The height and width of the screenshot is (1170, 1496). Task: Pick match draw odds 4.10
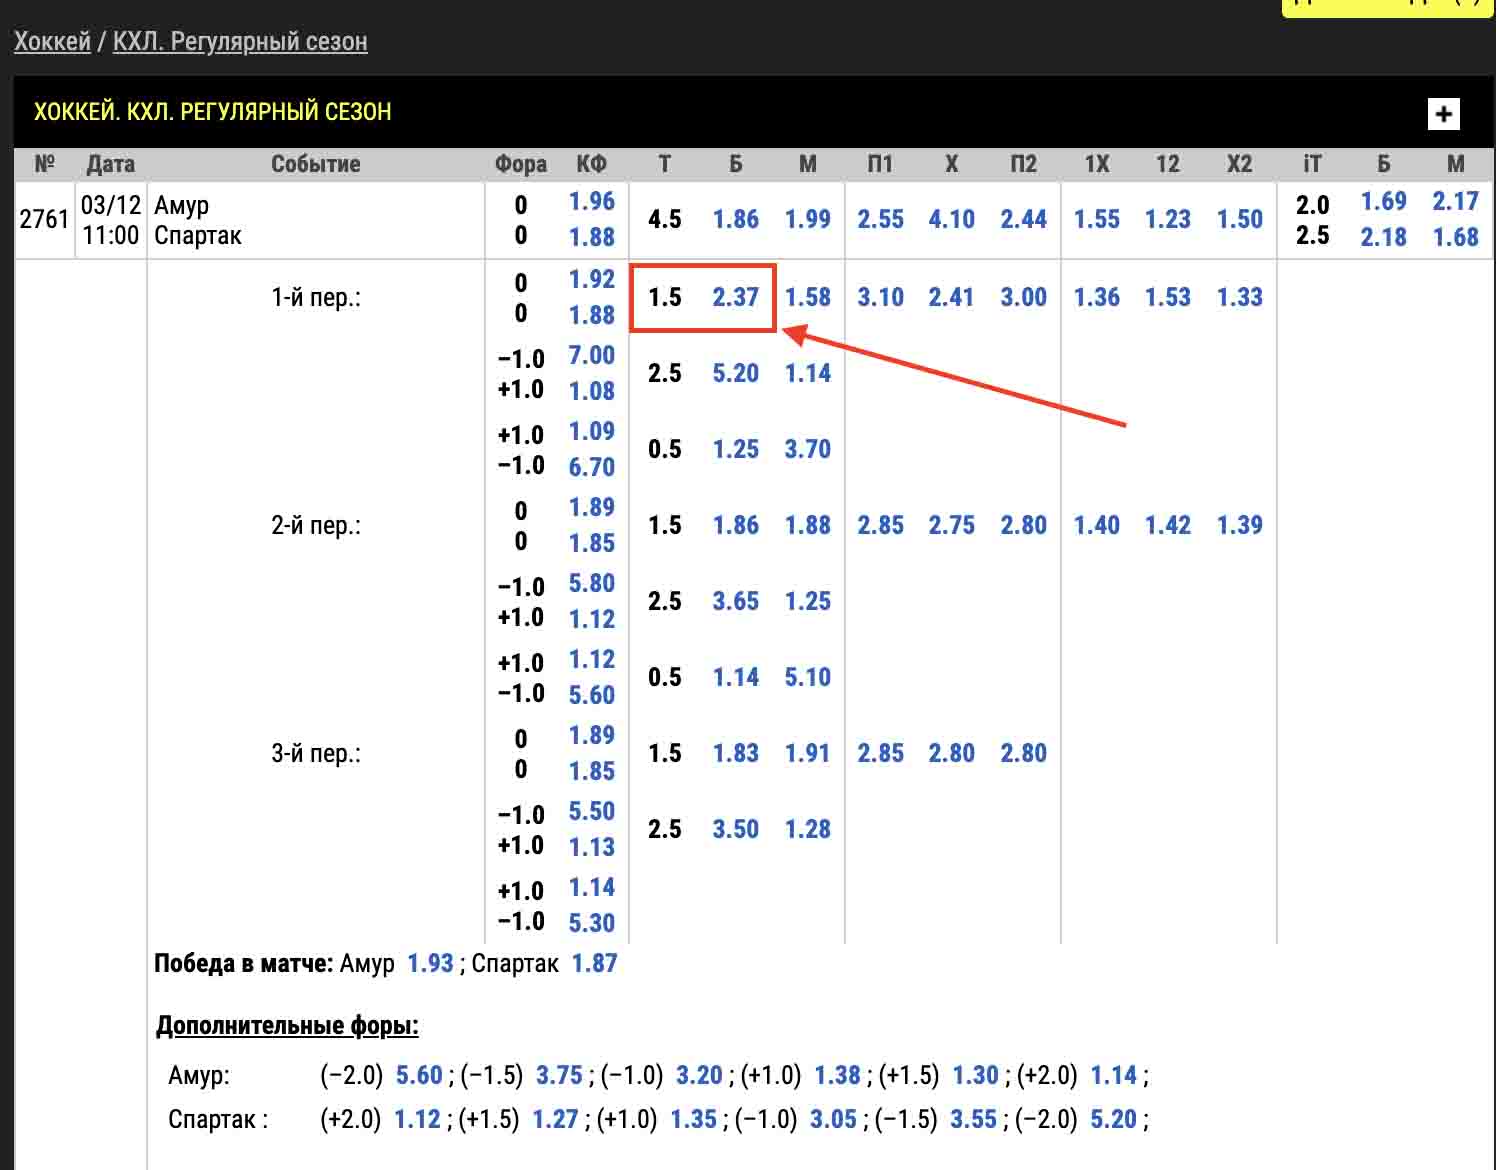click(952, 219)
